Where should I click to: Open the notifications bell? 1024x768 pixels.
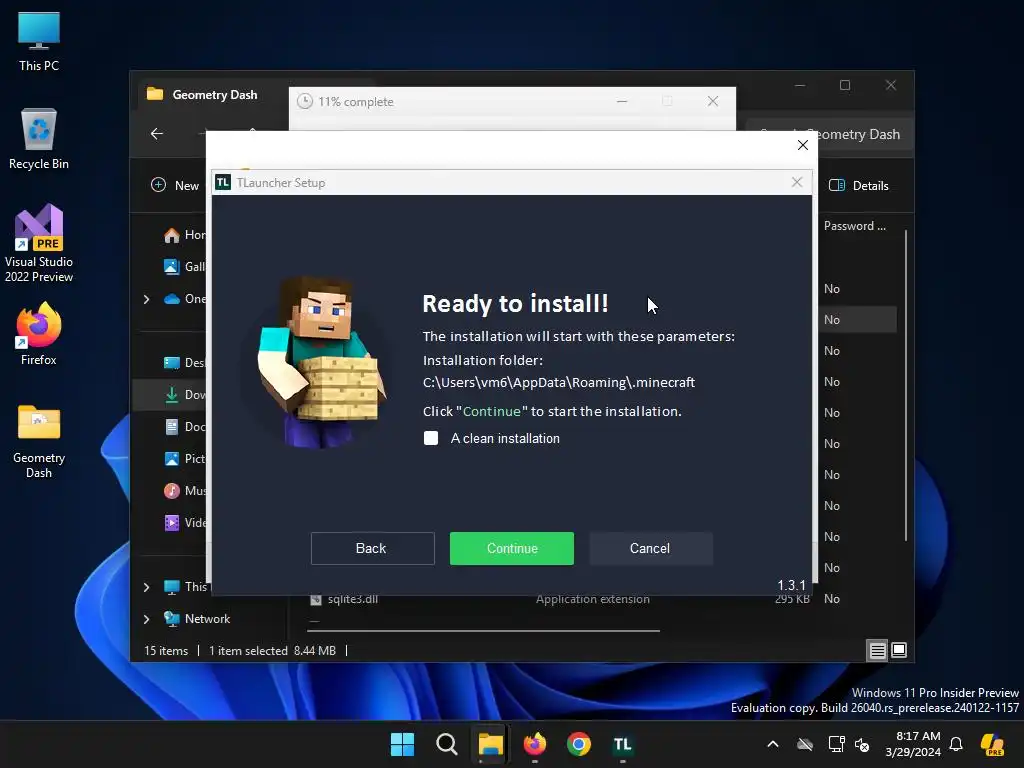click(x=956, y=744)
